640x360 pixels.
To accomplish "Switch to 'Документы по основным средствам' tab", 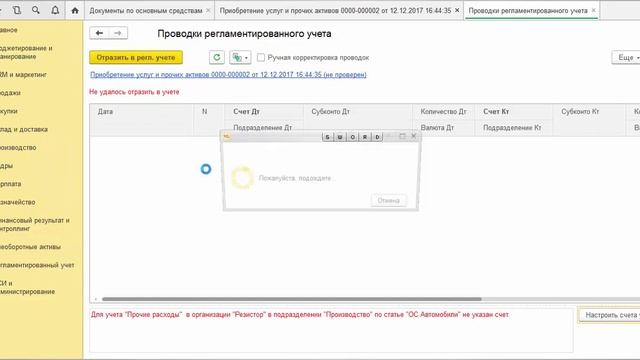I will (146, 11).
